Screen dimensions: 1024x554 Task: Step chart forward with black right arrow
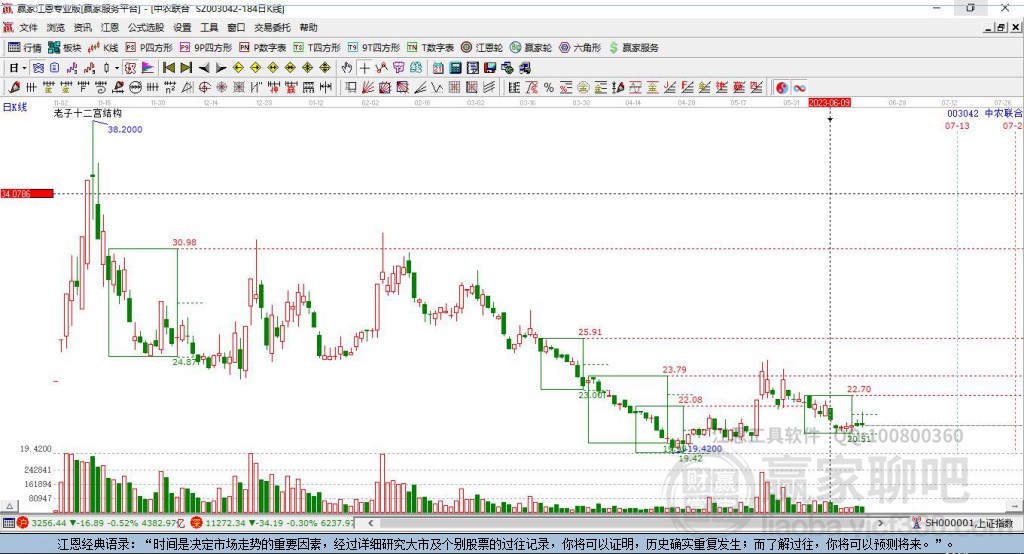(x=221, y=67)
